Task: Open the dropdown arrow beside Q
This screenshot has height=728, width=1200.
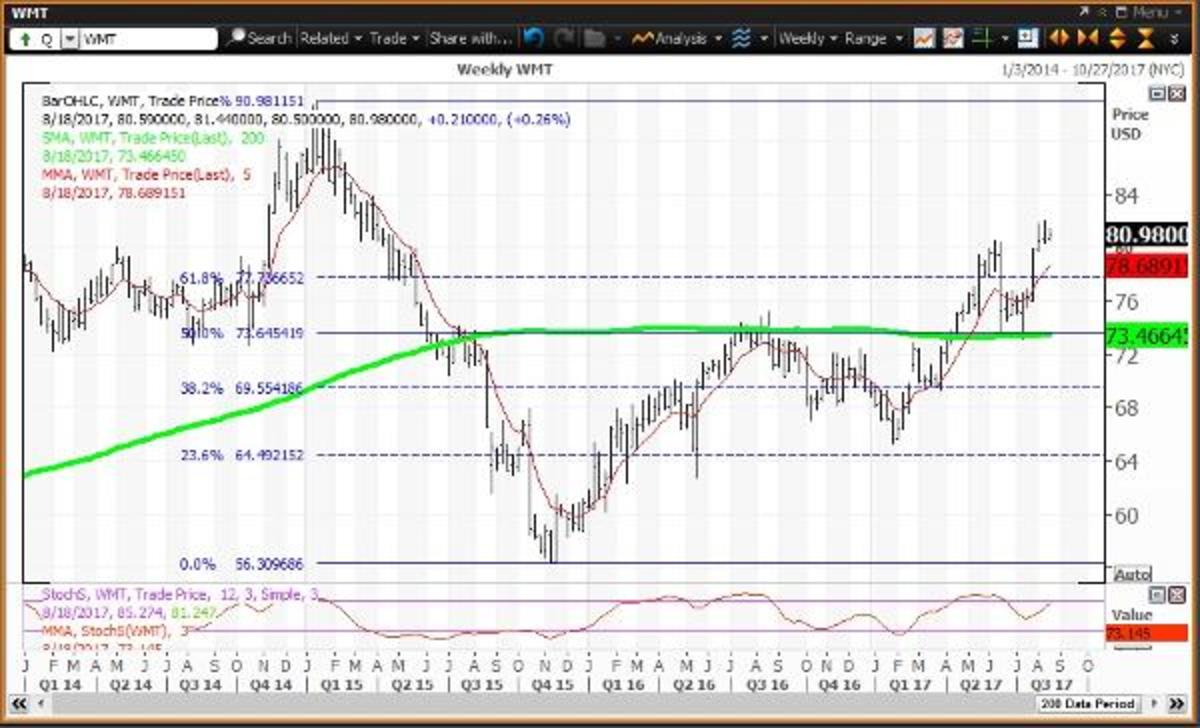Action: (70, 39)
